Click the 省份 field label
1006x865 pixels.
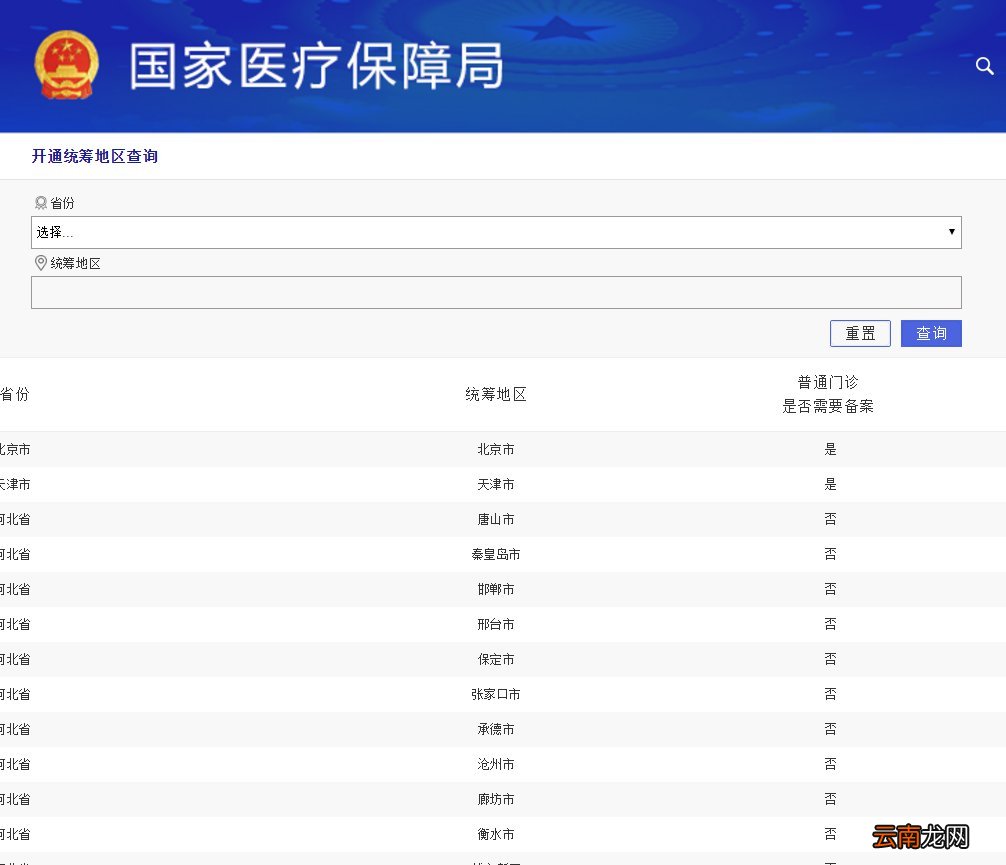[62, 203]
